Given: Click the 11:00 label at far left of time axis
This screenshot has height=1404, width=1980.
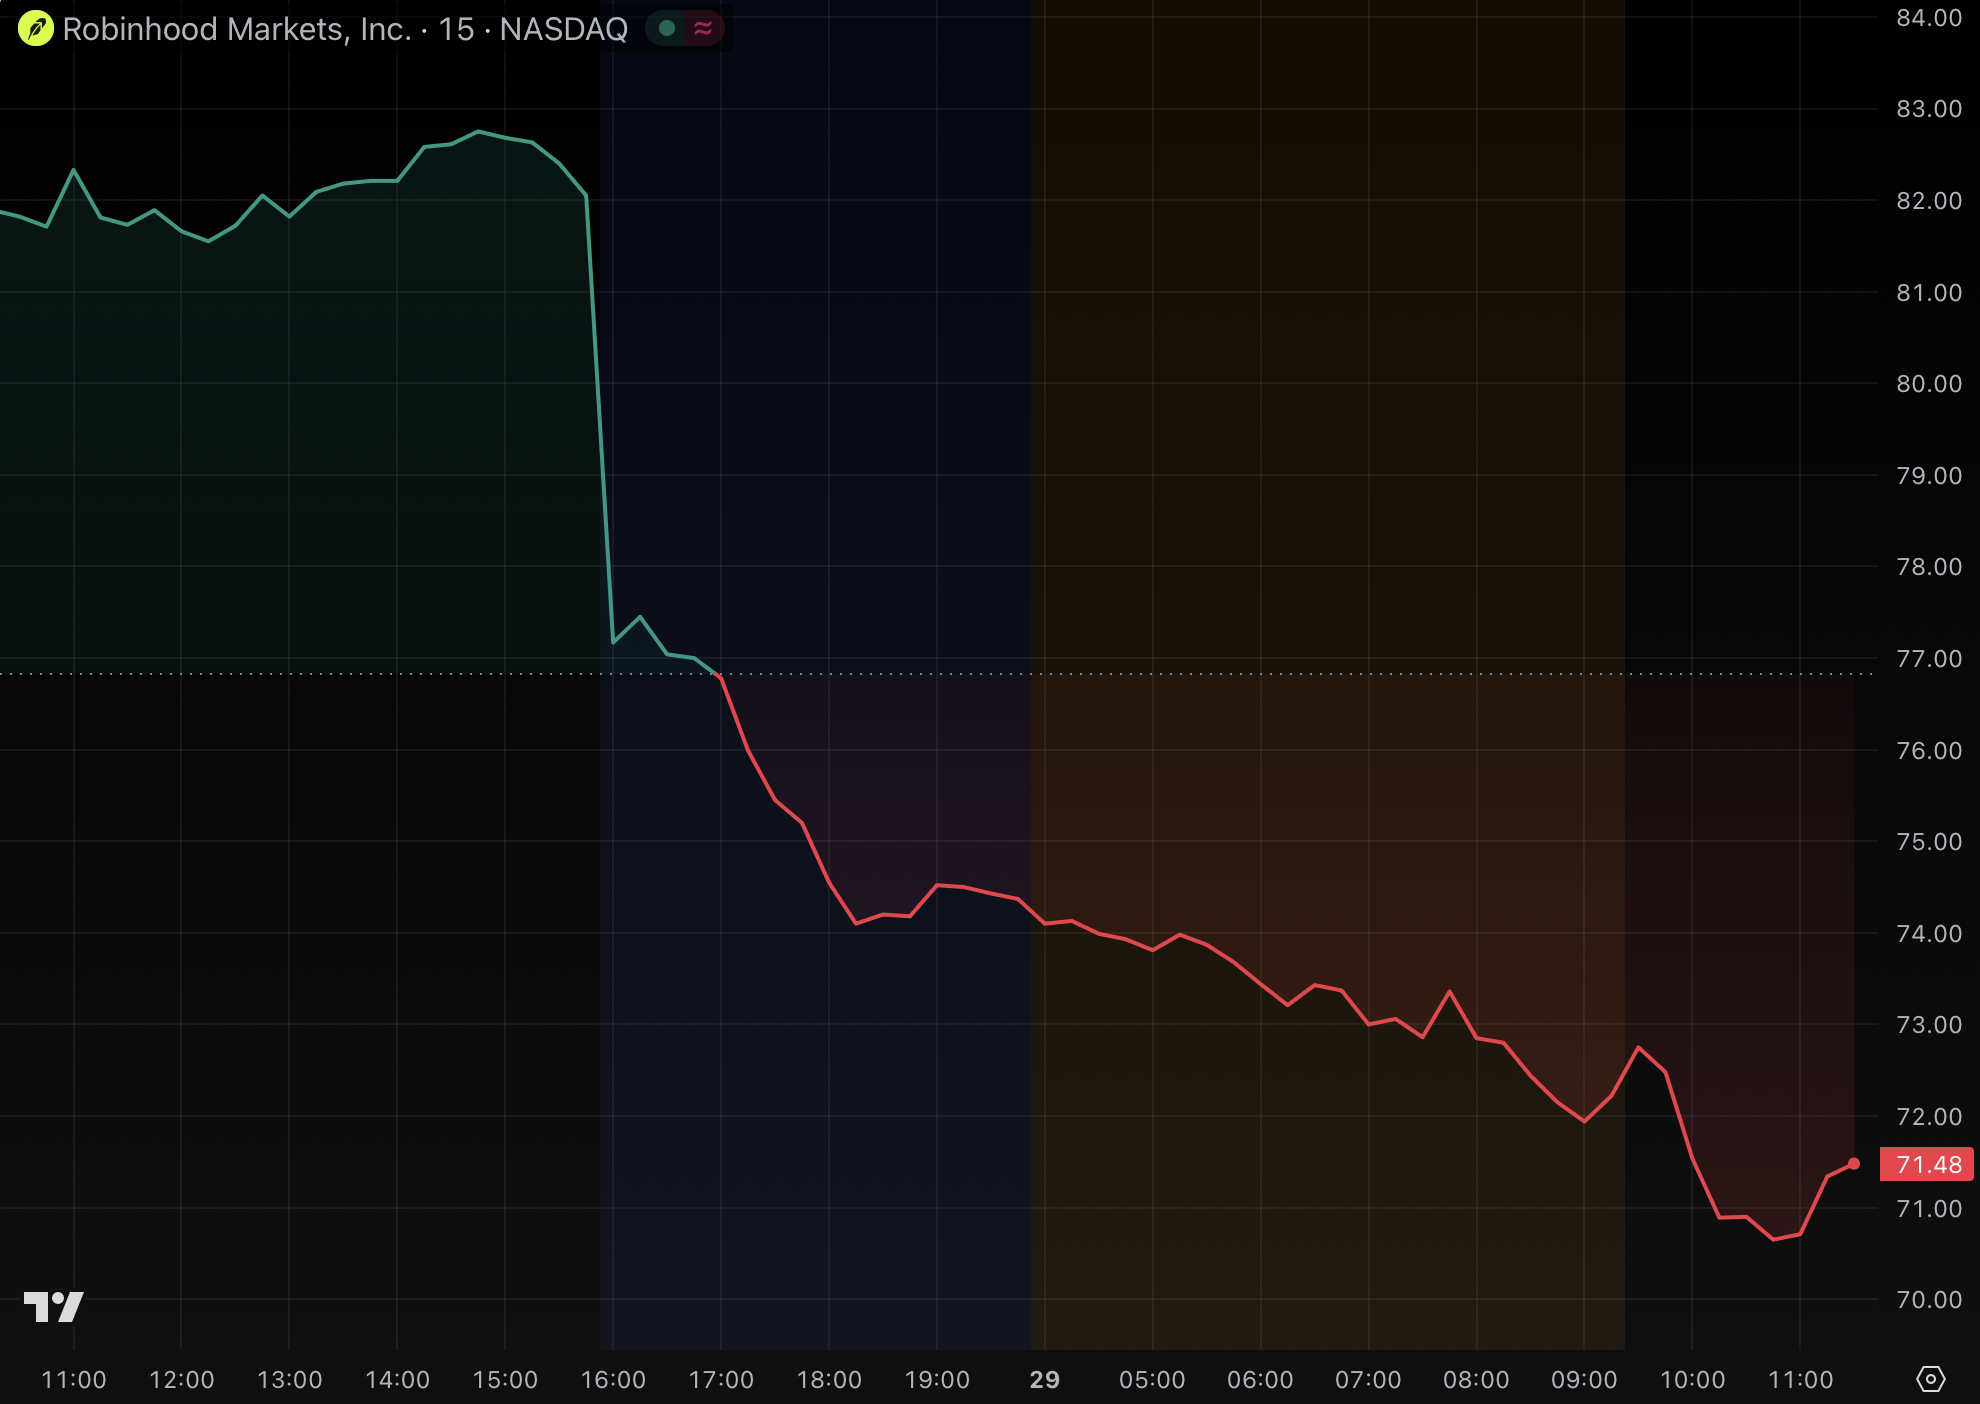Looking at the screenshot, I should [73, 1380].
